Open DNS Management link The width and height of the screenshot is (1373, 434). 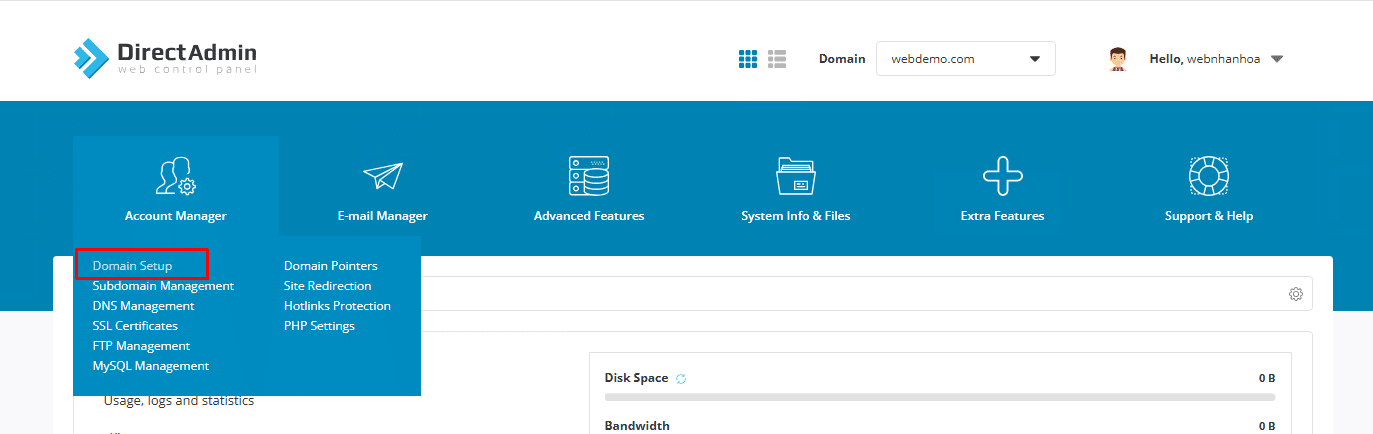(143, 306)
